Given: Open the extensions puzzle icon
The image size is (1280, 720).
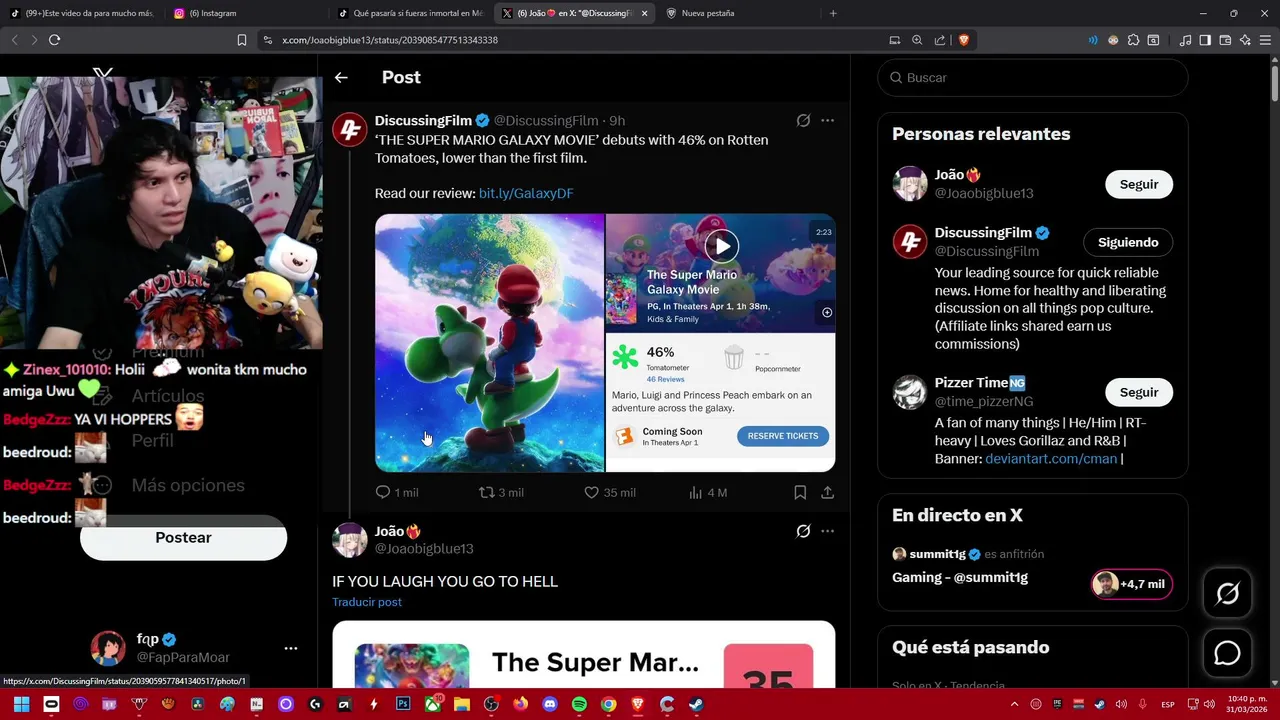Looking at the screenshot, I should pyautogui.click(x=1133, y=40).
